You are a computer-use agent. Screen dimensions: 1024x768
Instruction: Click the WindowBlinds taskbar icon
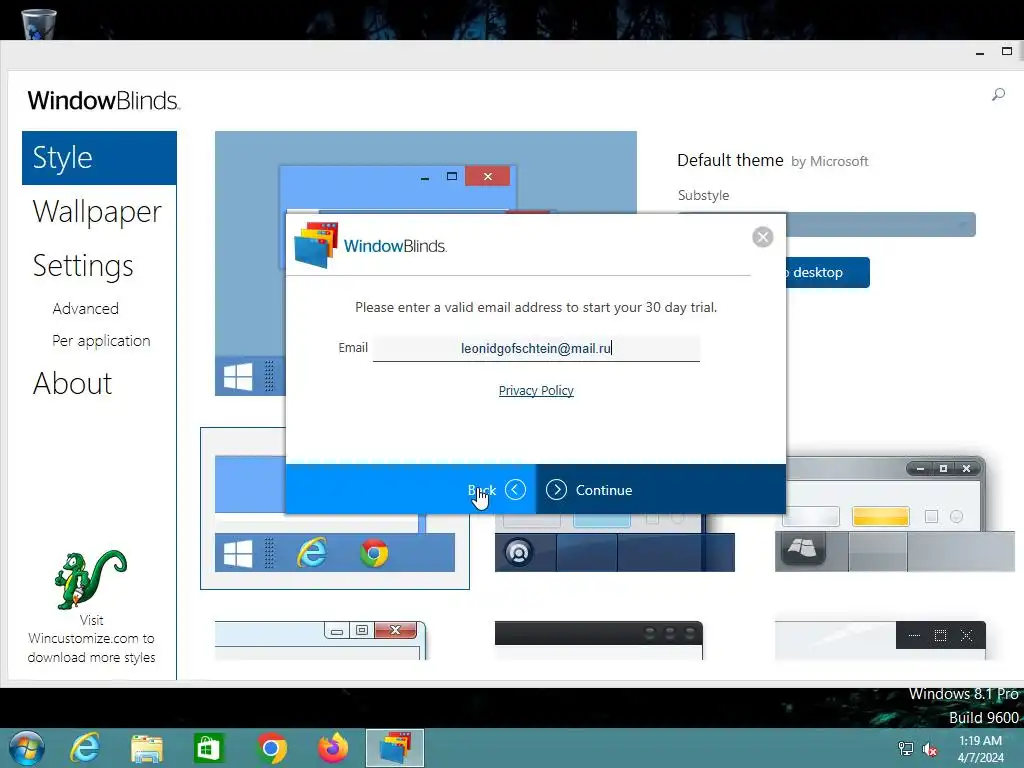point(395,748)
